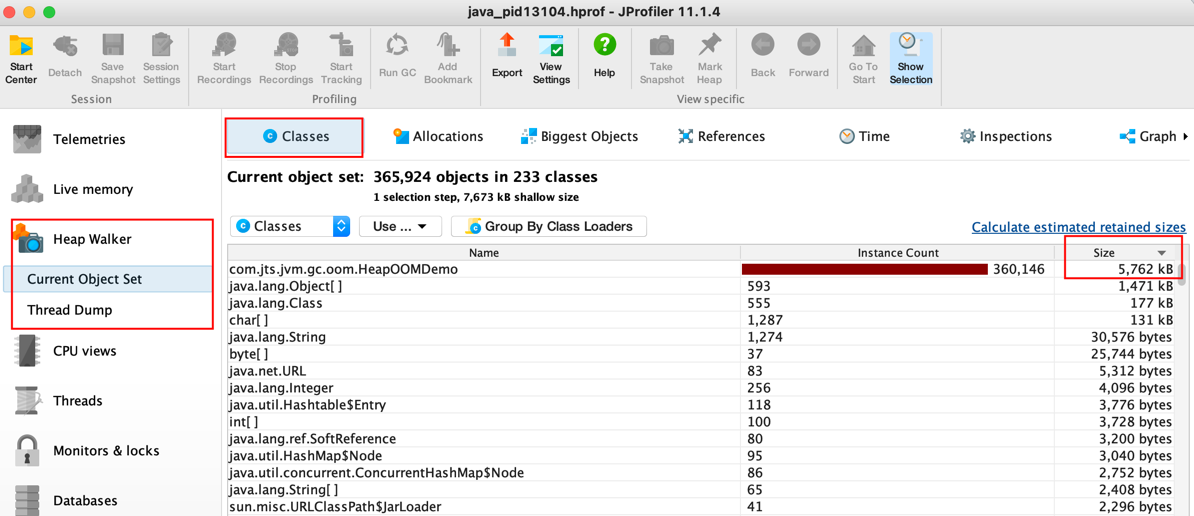Image resolution: width=1194 pixels, height=516 pixels.
Task: Open the Use ... dropdown
Action: (400, 226)
